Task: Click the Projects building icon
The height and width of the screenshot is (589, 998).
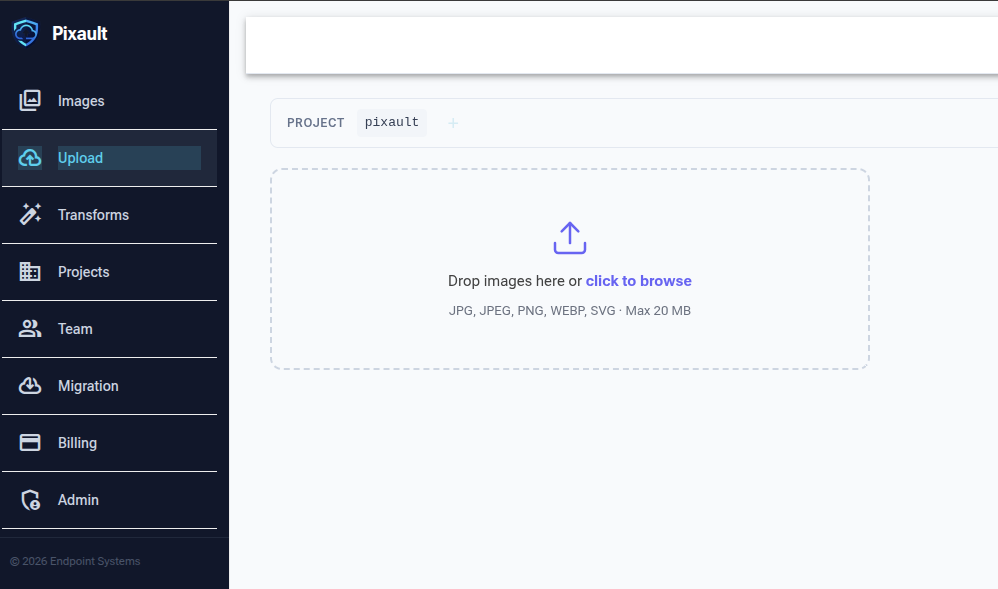Action: [x=30, y=271]
